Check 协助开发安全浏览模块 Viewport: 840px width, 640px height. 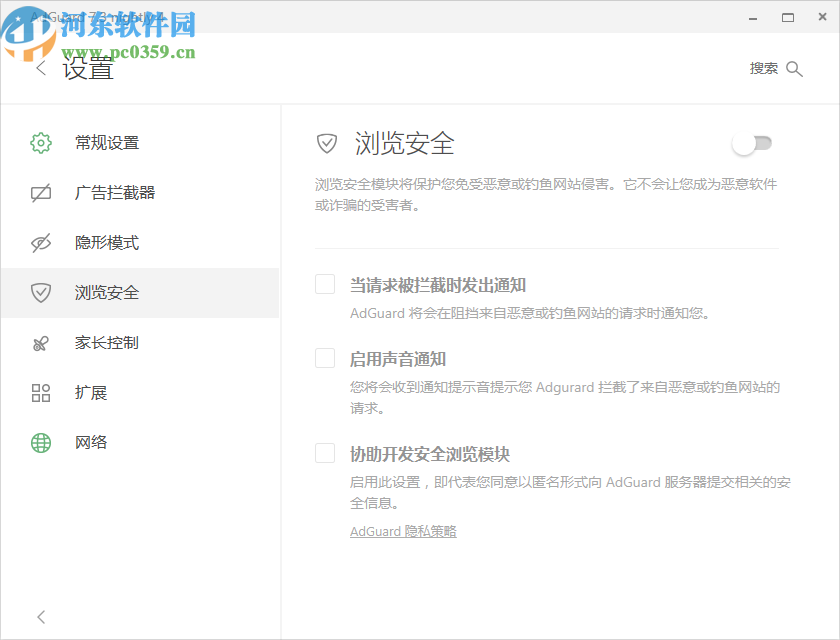pos(324,452)
